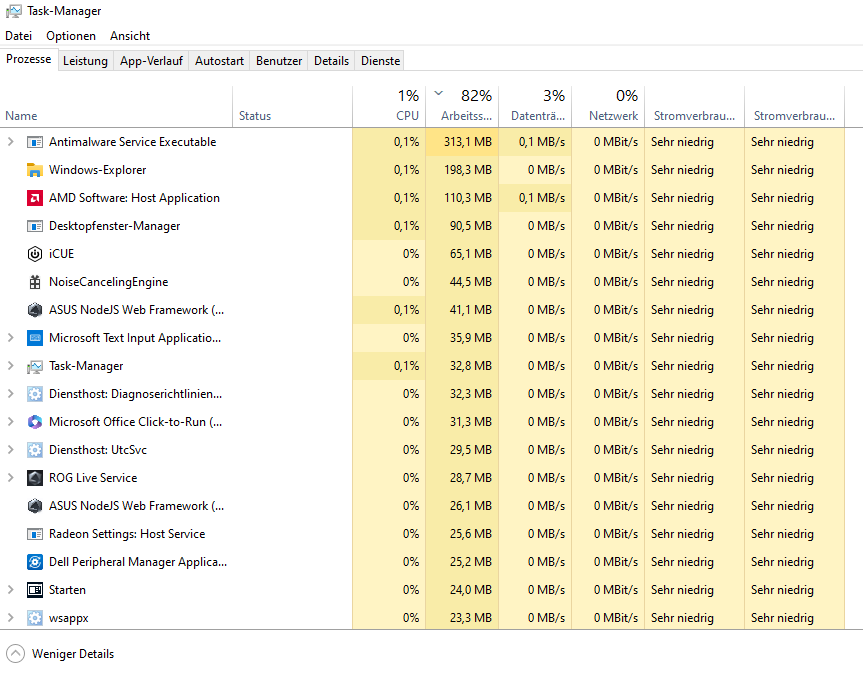Expand the Antimalware Service Executable group

tap(10, 142)
